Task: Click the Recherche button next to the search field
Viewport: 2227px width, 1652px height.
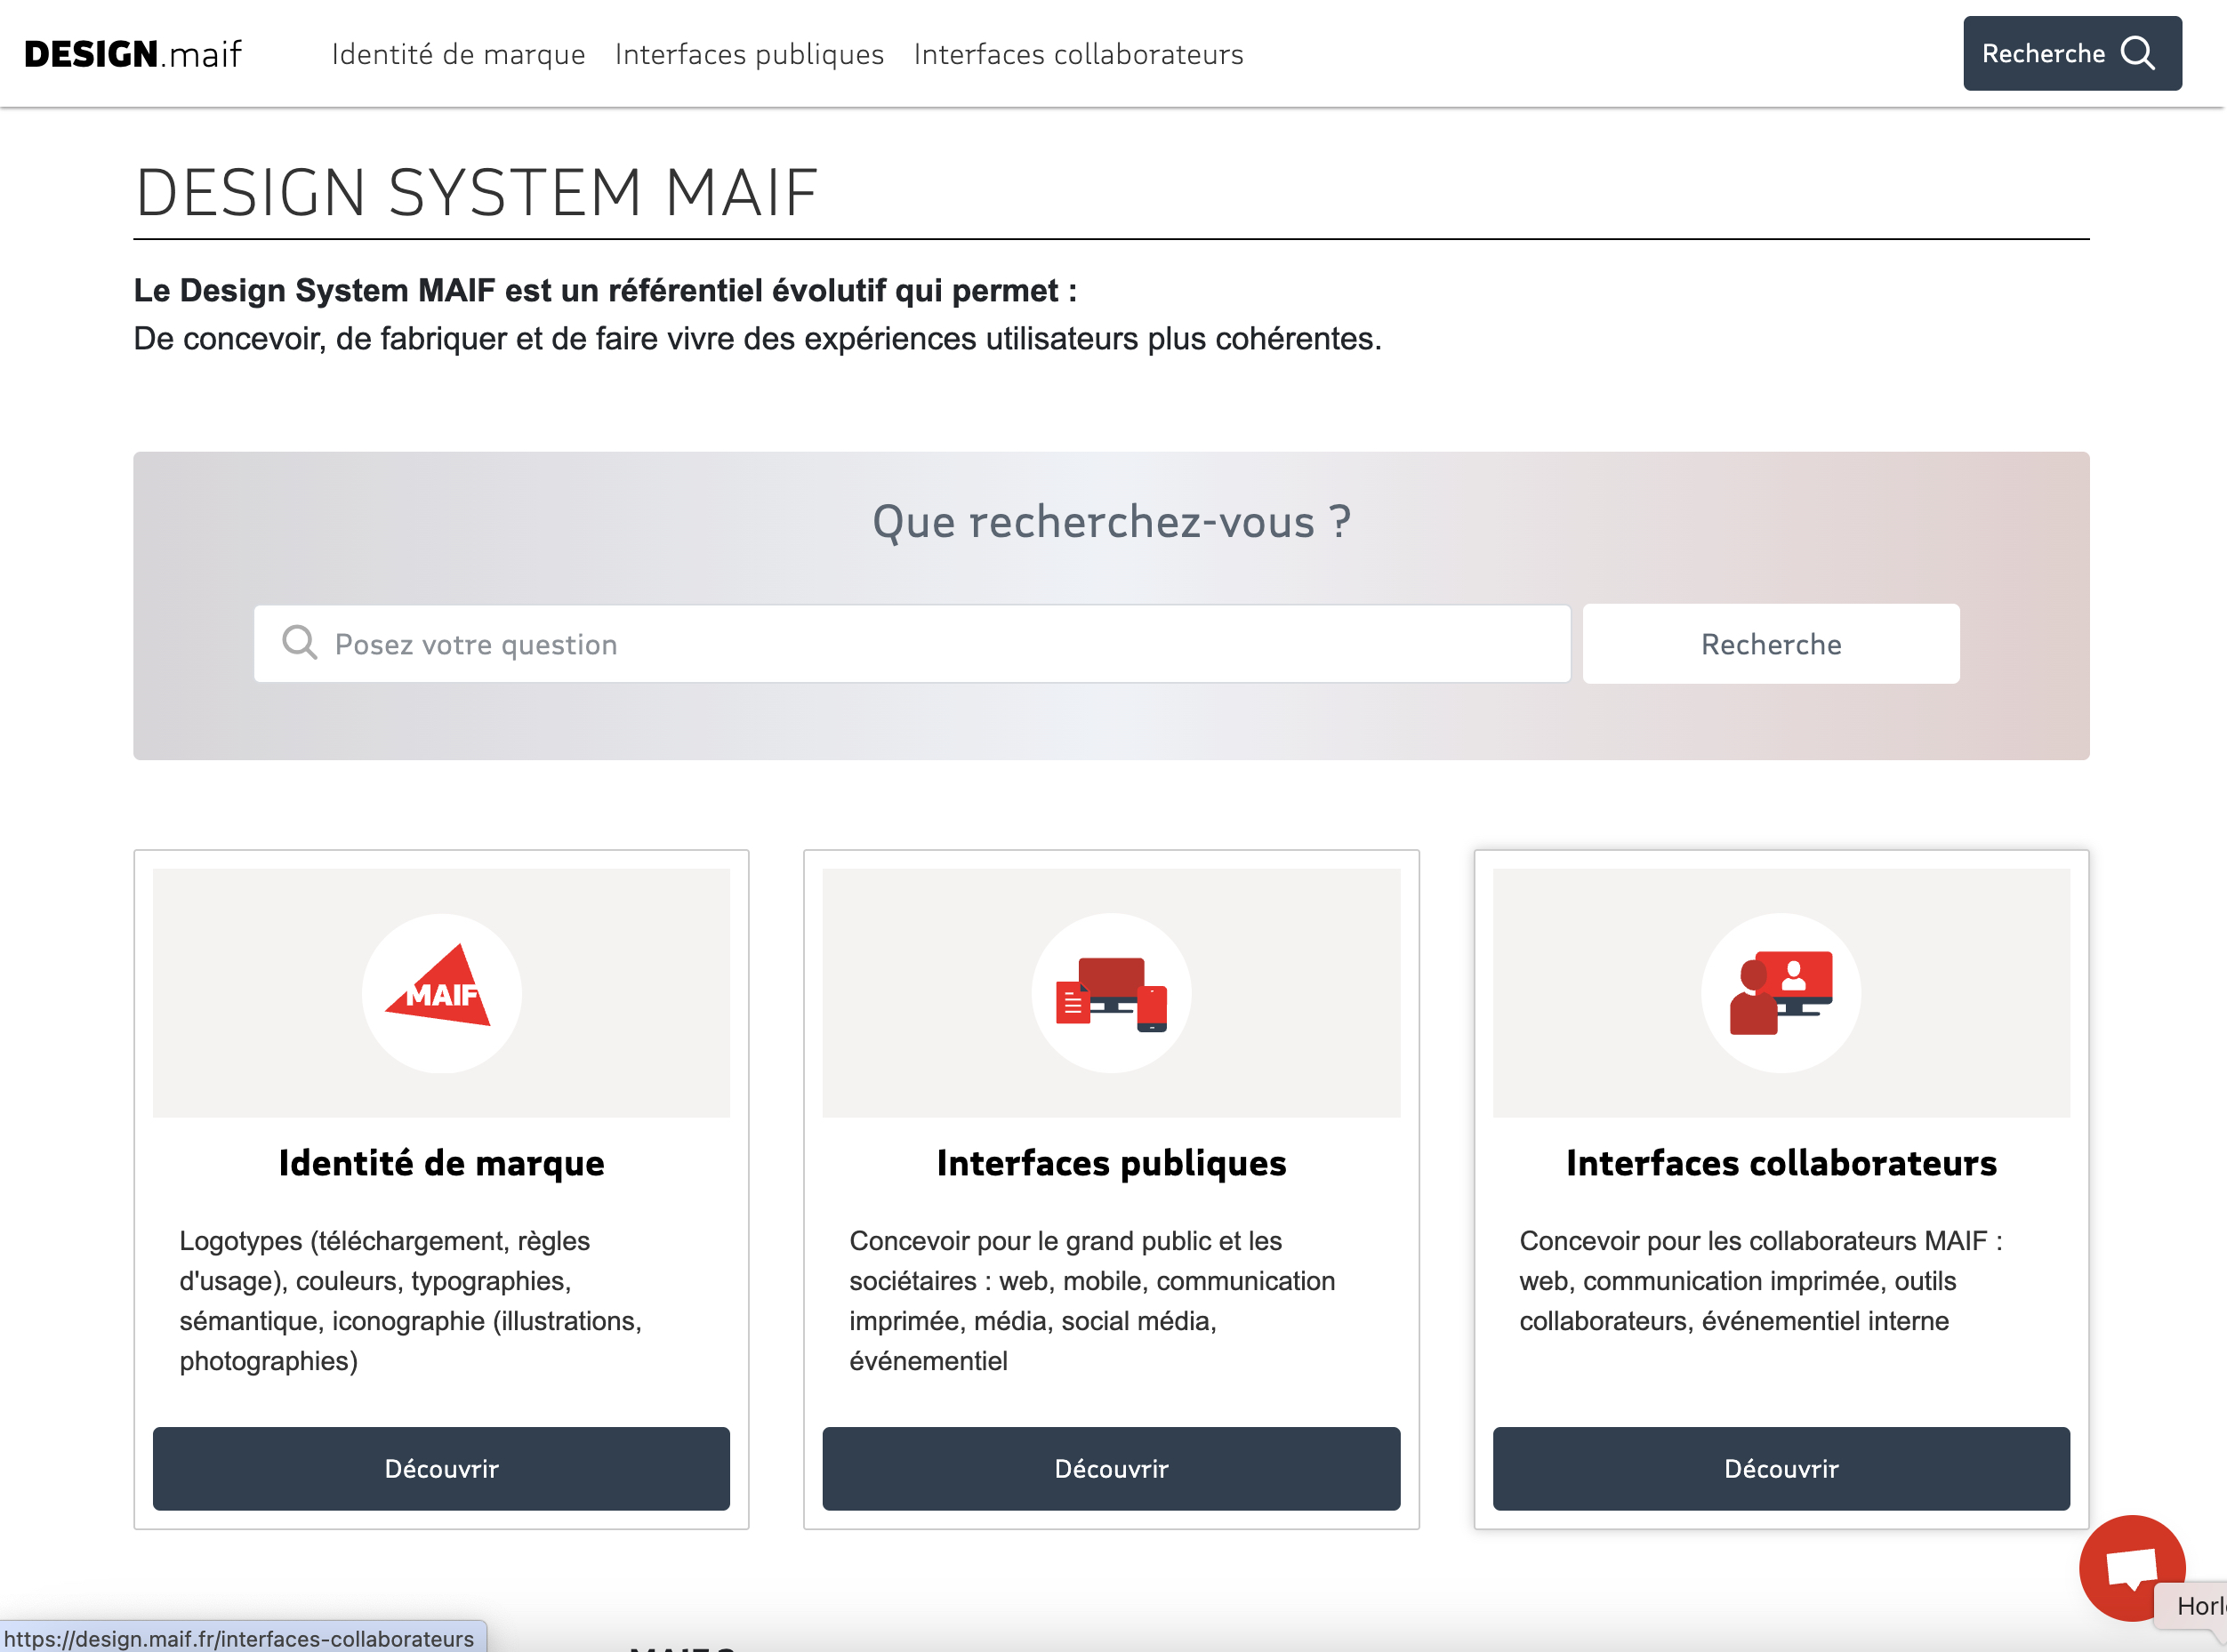Action: click(1770, 643)
